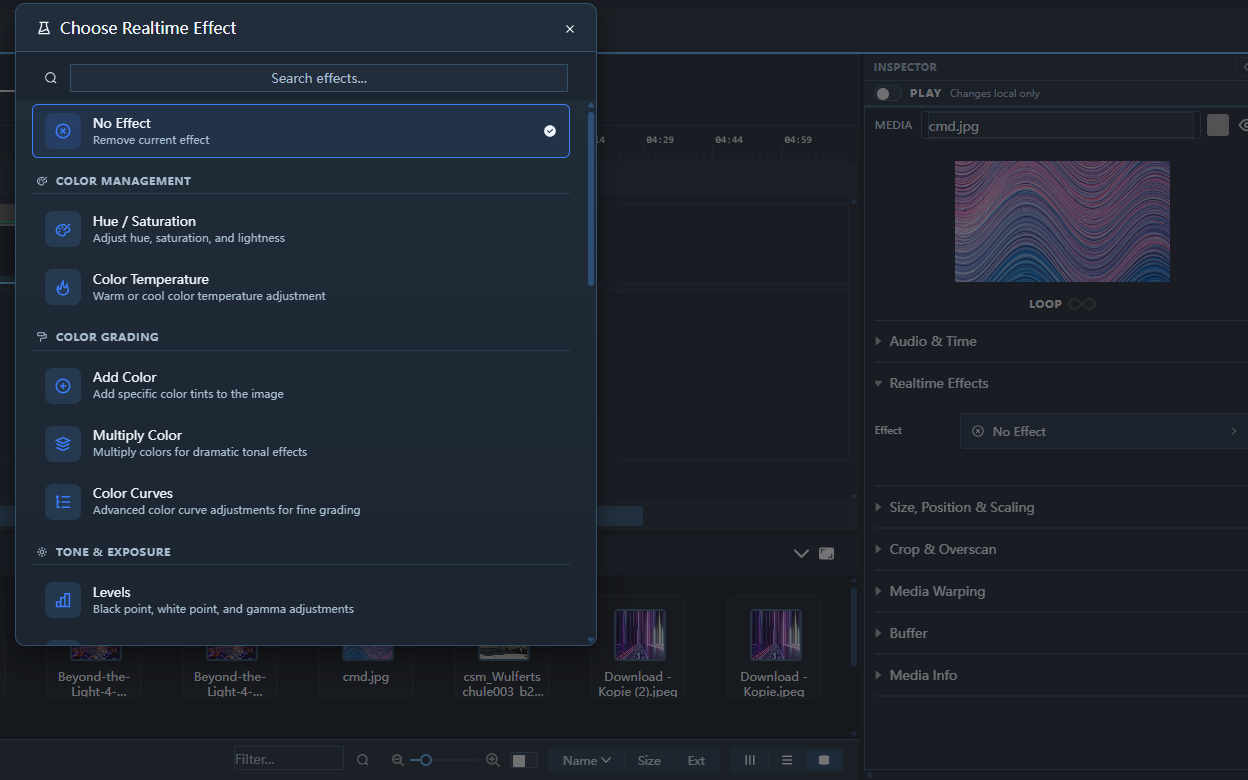This screenshot has width=1248, height=780.
Task: Click the COLOR MANAGEMENT section header
Action: (x=123, y=181)
